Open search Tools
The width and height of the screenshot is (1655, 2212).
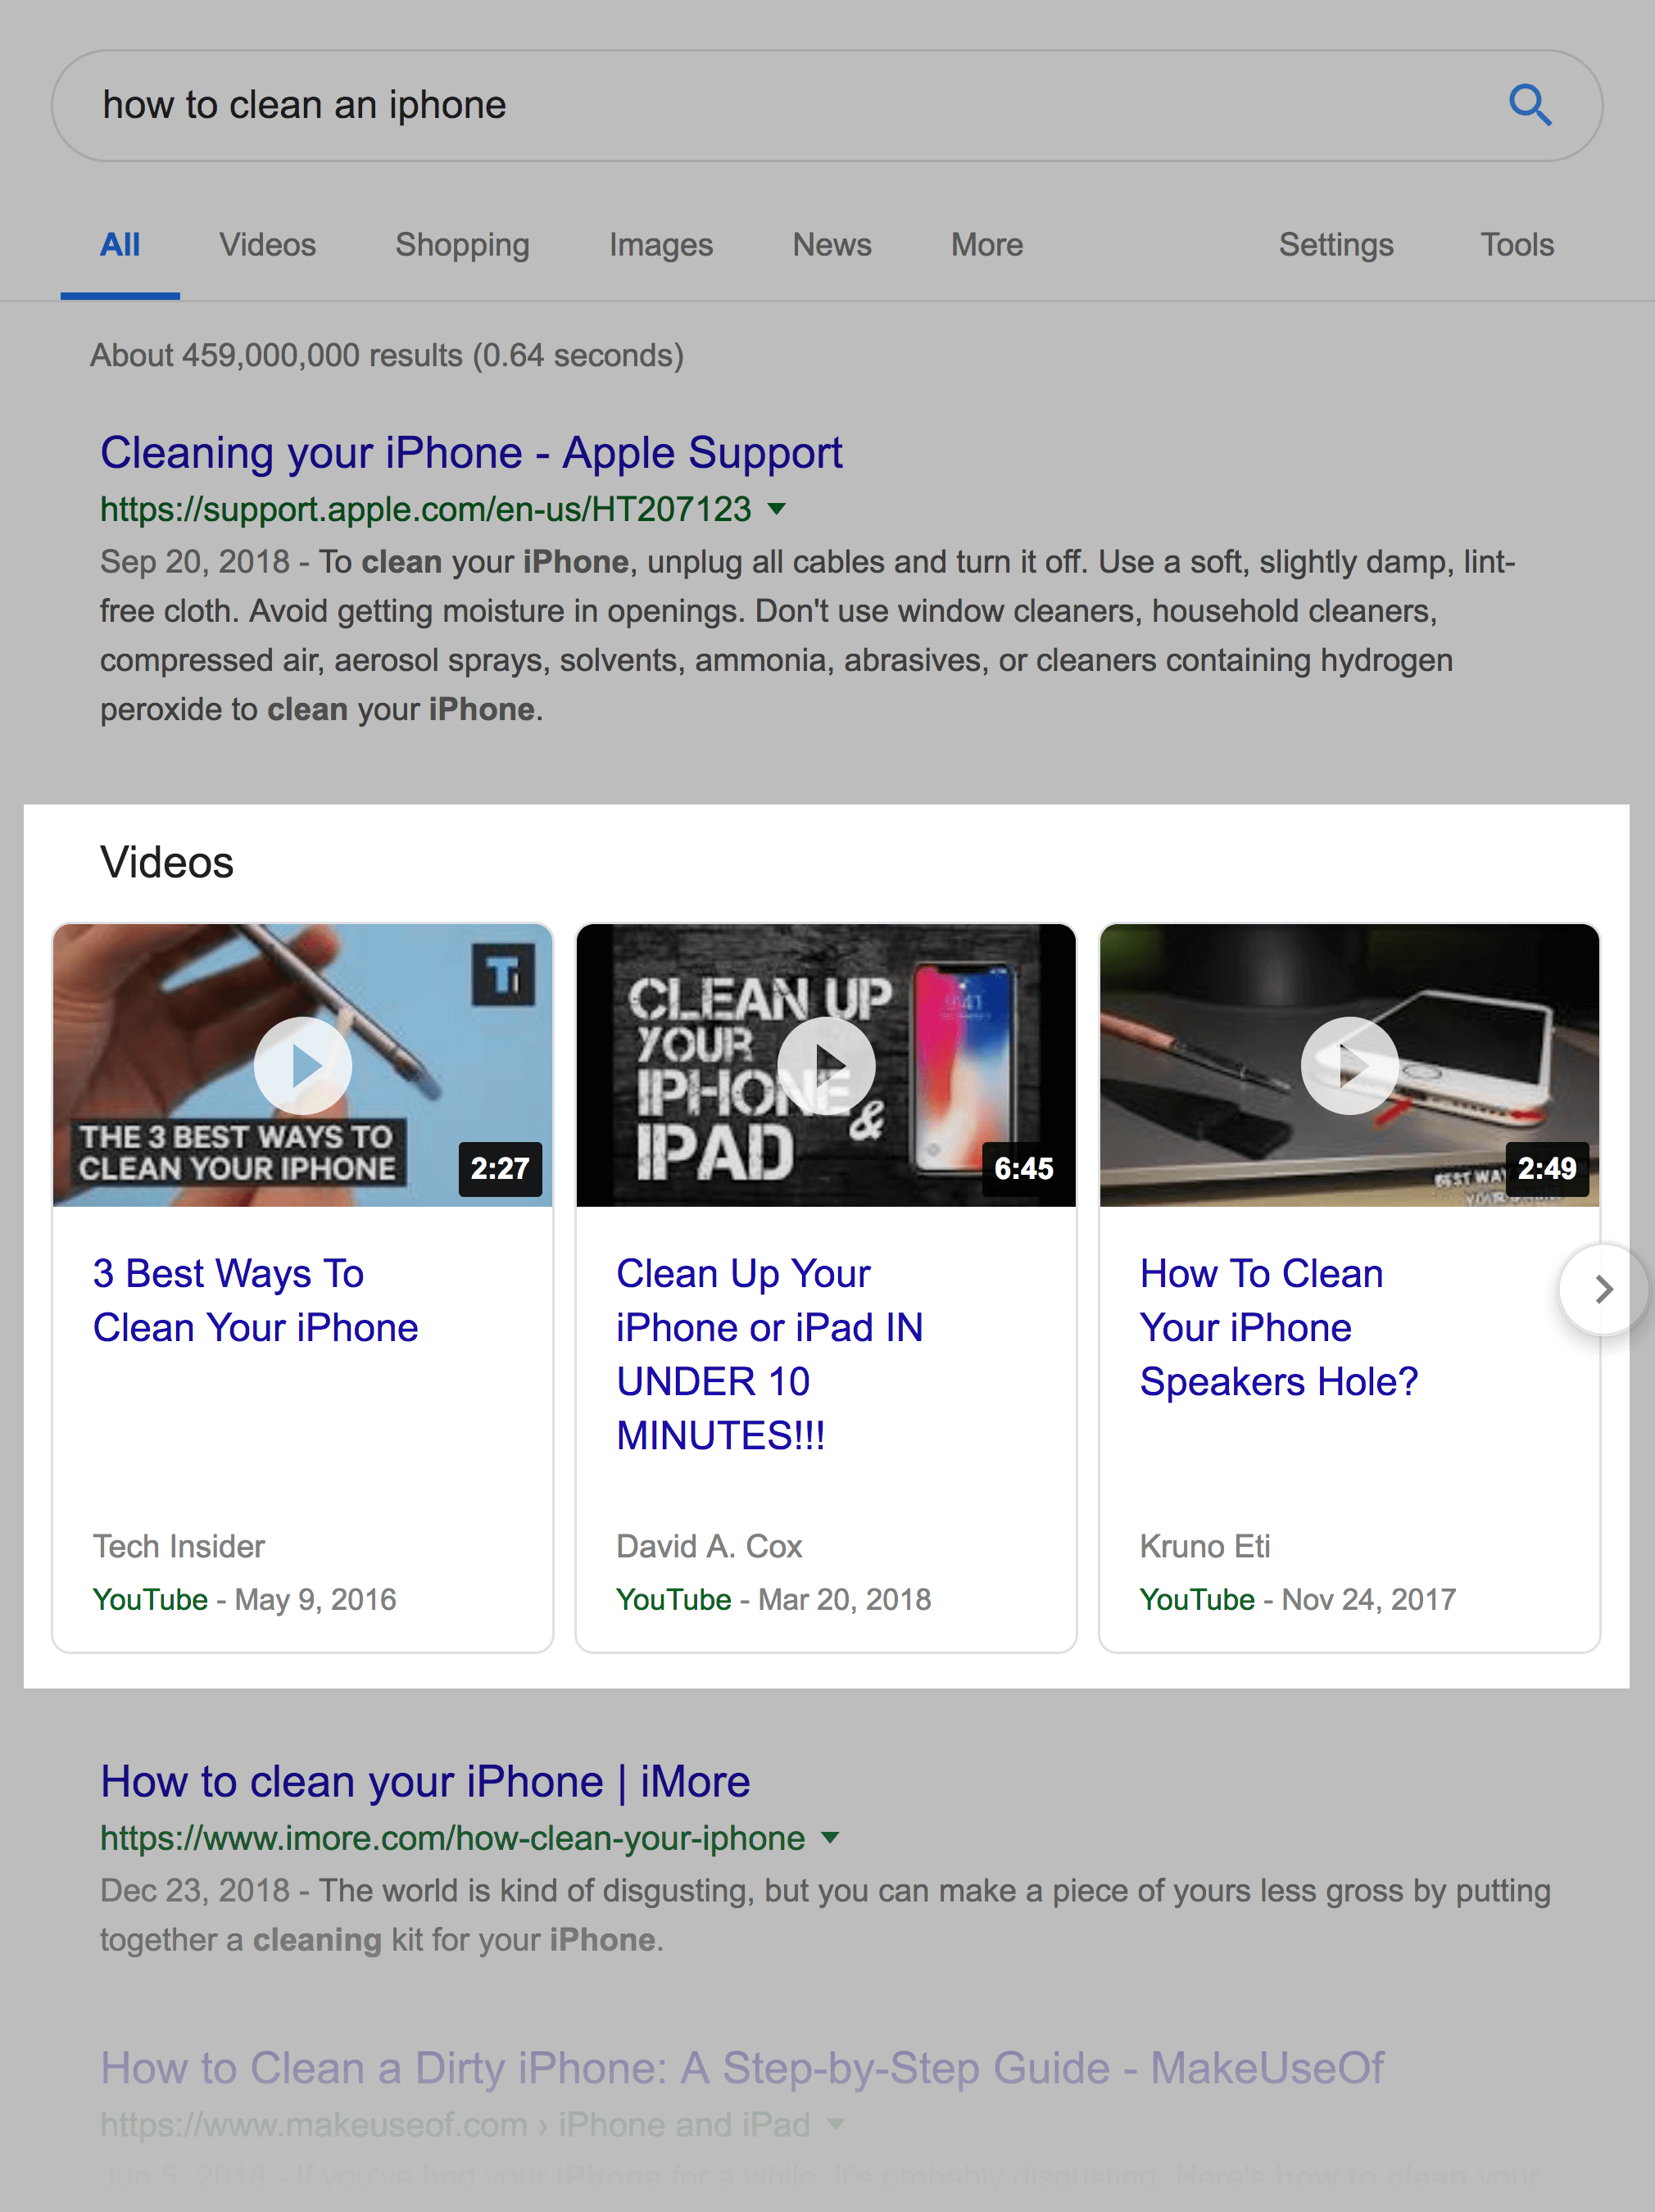coord(1517,245)
